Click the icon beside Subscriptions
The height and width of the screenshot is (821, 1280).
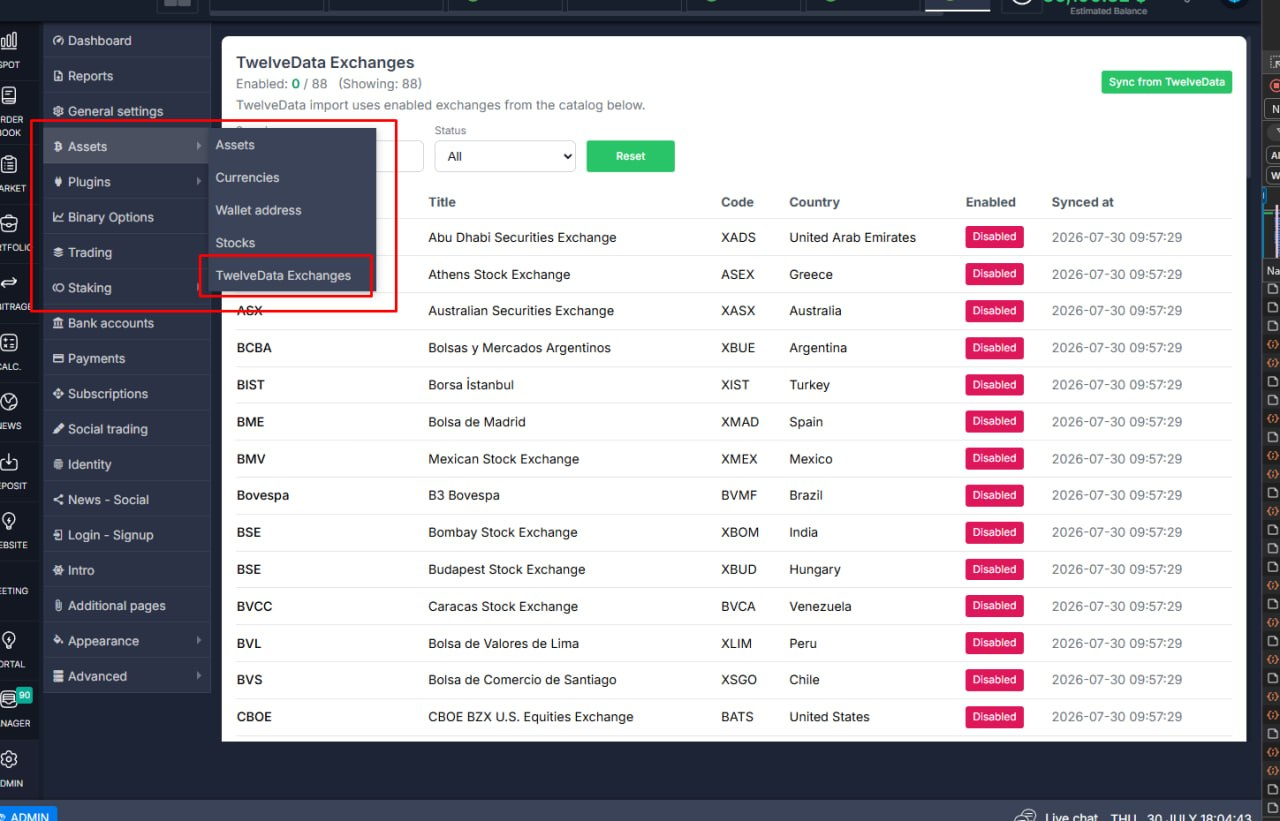(x=59, y=394)
